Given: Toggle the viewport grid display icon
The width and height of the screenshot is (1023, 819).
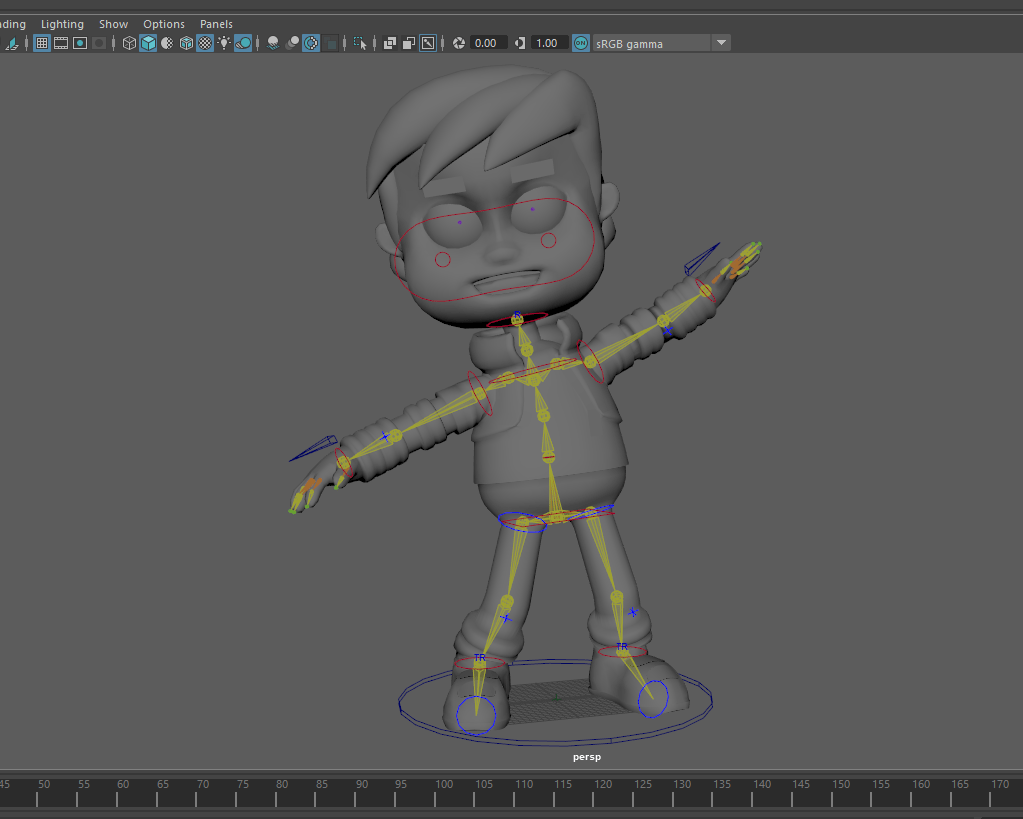Looking at the screenshot, I should pyautogui.click(x=42, y=43).
